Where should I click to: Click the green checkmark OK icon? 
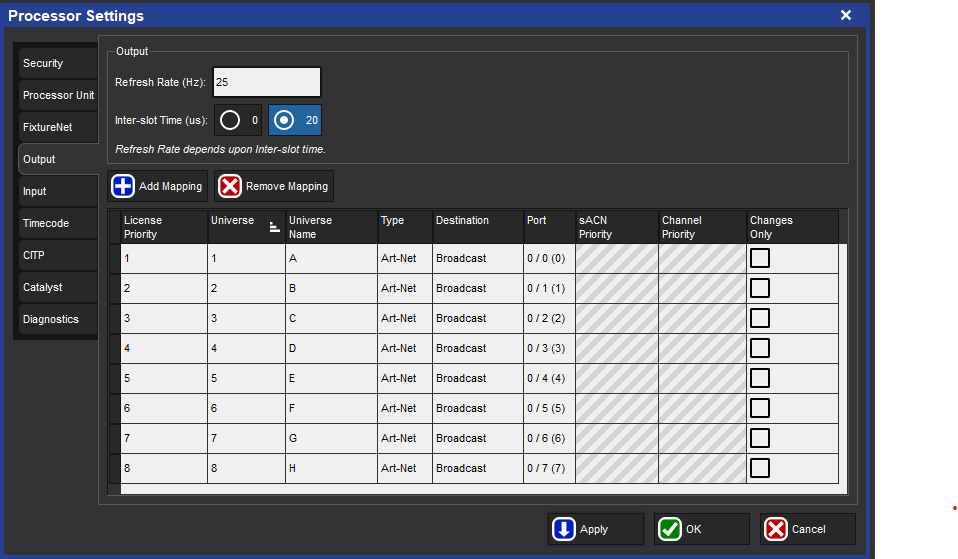(x=670, y=529)
